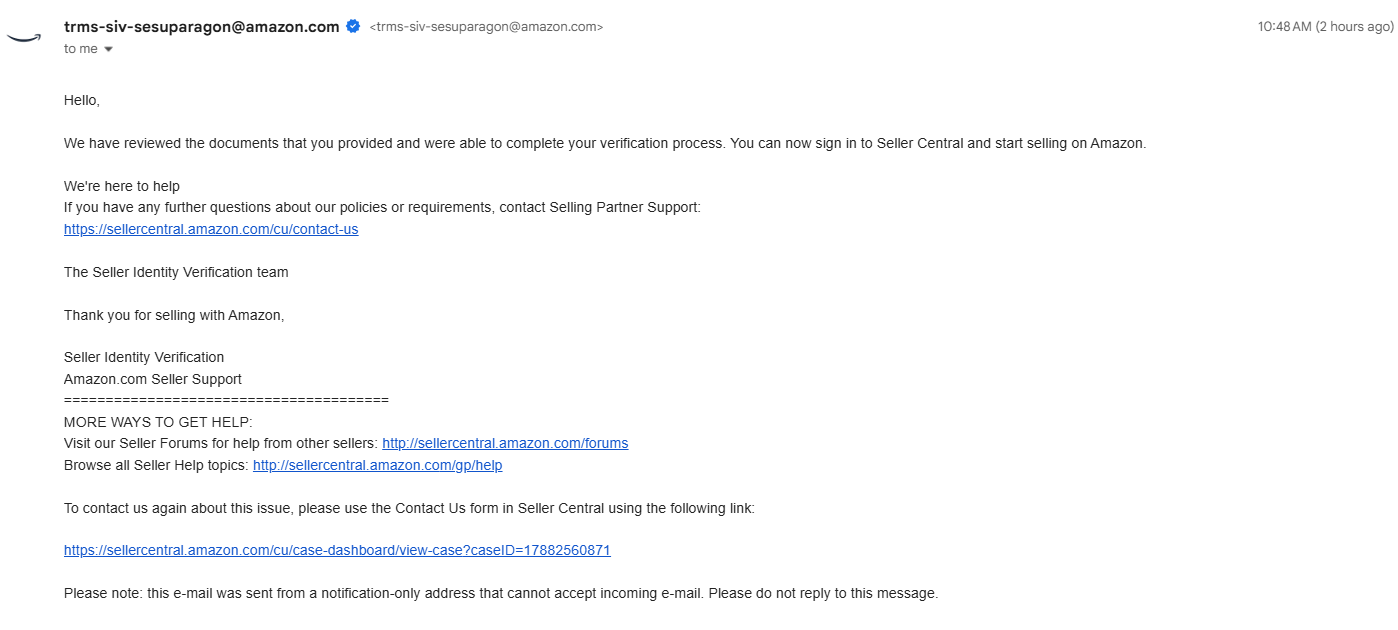Click the equal-signs separator line
This screenshot has width=1398, height=630.
point(226,400)
